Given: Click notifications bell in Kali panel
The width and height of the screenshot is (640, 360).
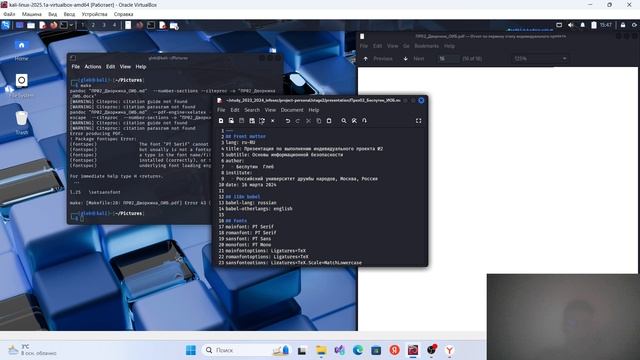Looking at the screenshot, I should (x=582, y=25).
